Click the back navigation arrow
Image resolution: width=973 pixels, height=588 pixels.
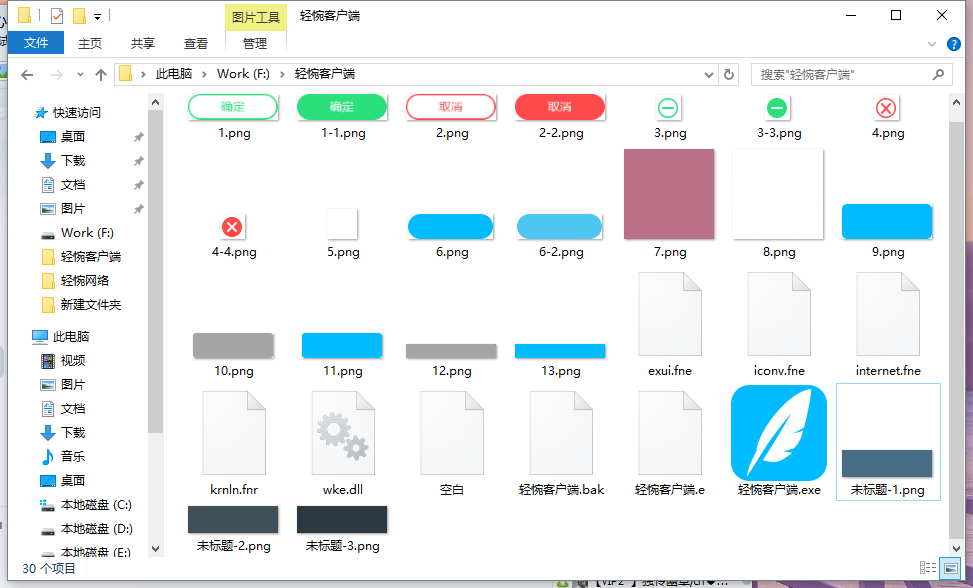pyautogui.click(x=27, y=75)
